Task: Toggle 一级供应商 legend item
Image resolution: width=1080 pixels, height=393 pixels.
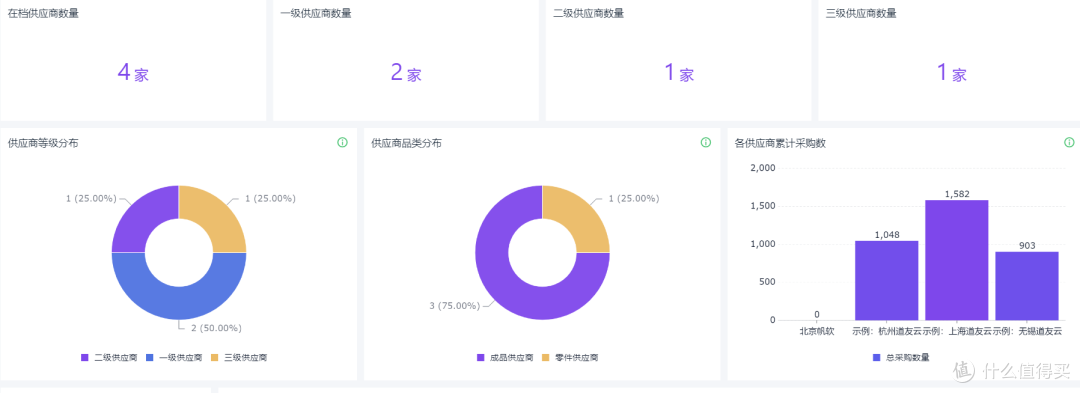Action: 174,357
